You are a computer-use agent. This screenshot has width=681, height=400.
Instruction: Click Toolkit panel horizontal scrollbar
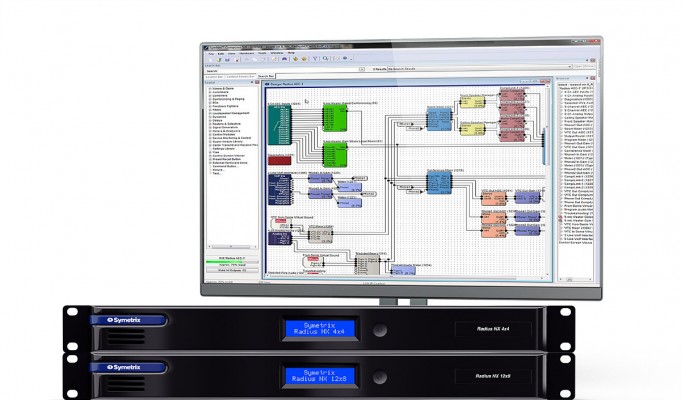tap(231, 247)
